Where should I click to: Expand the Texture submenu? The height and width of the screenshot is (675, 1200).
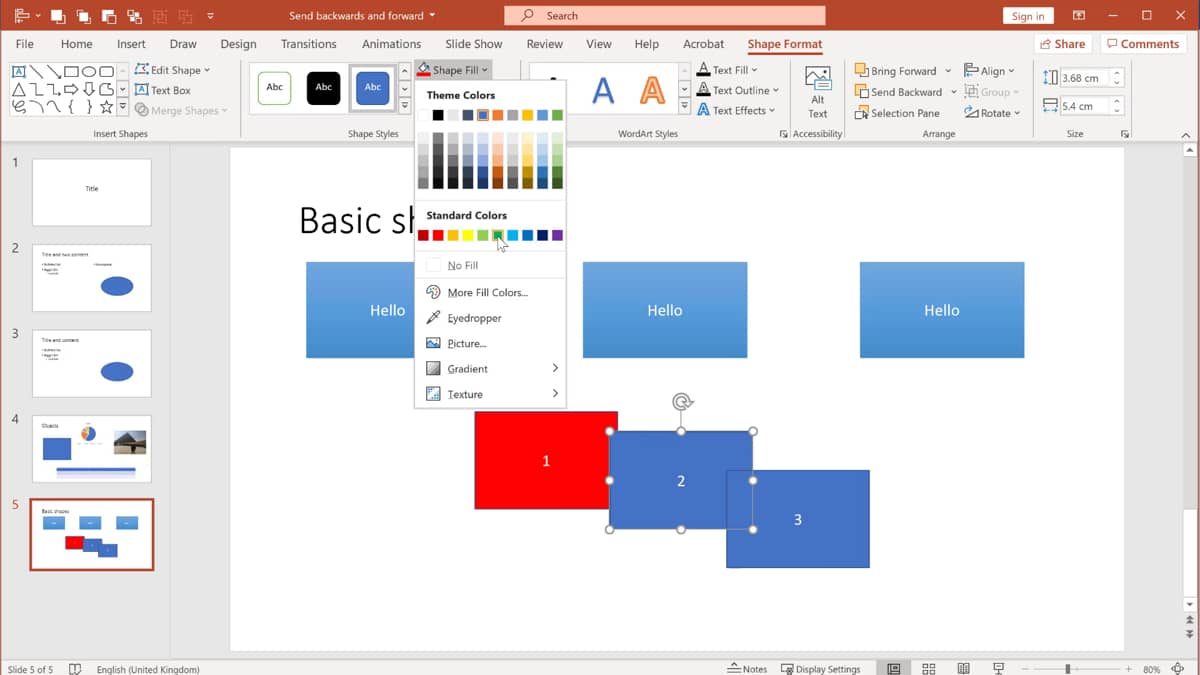click(x=490, y=394)
